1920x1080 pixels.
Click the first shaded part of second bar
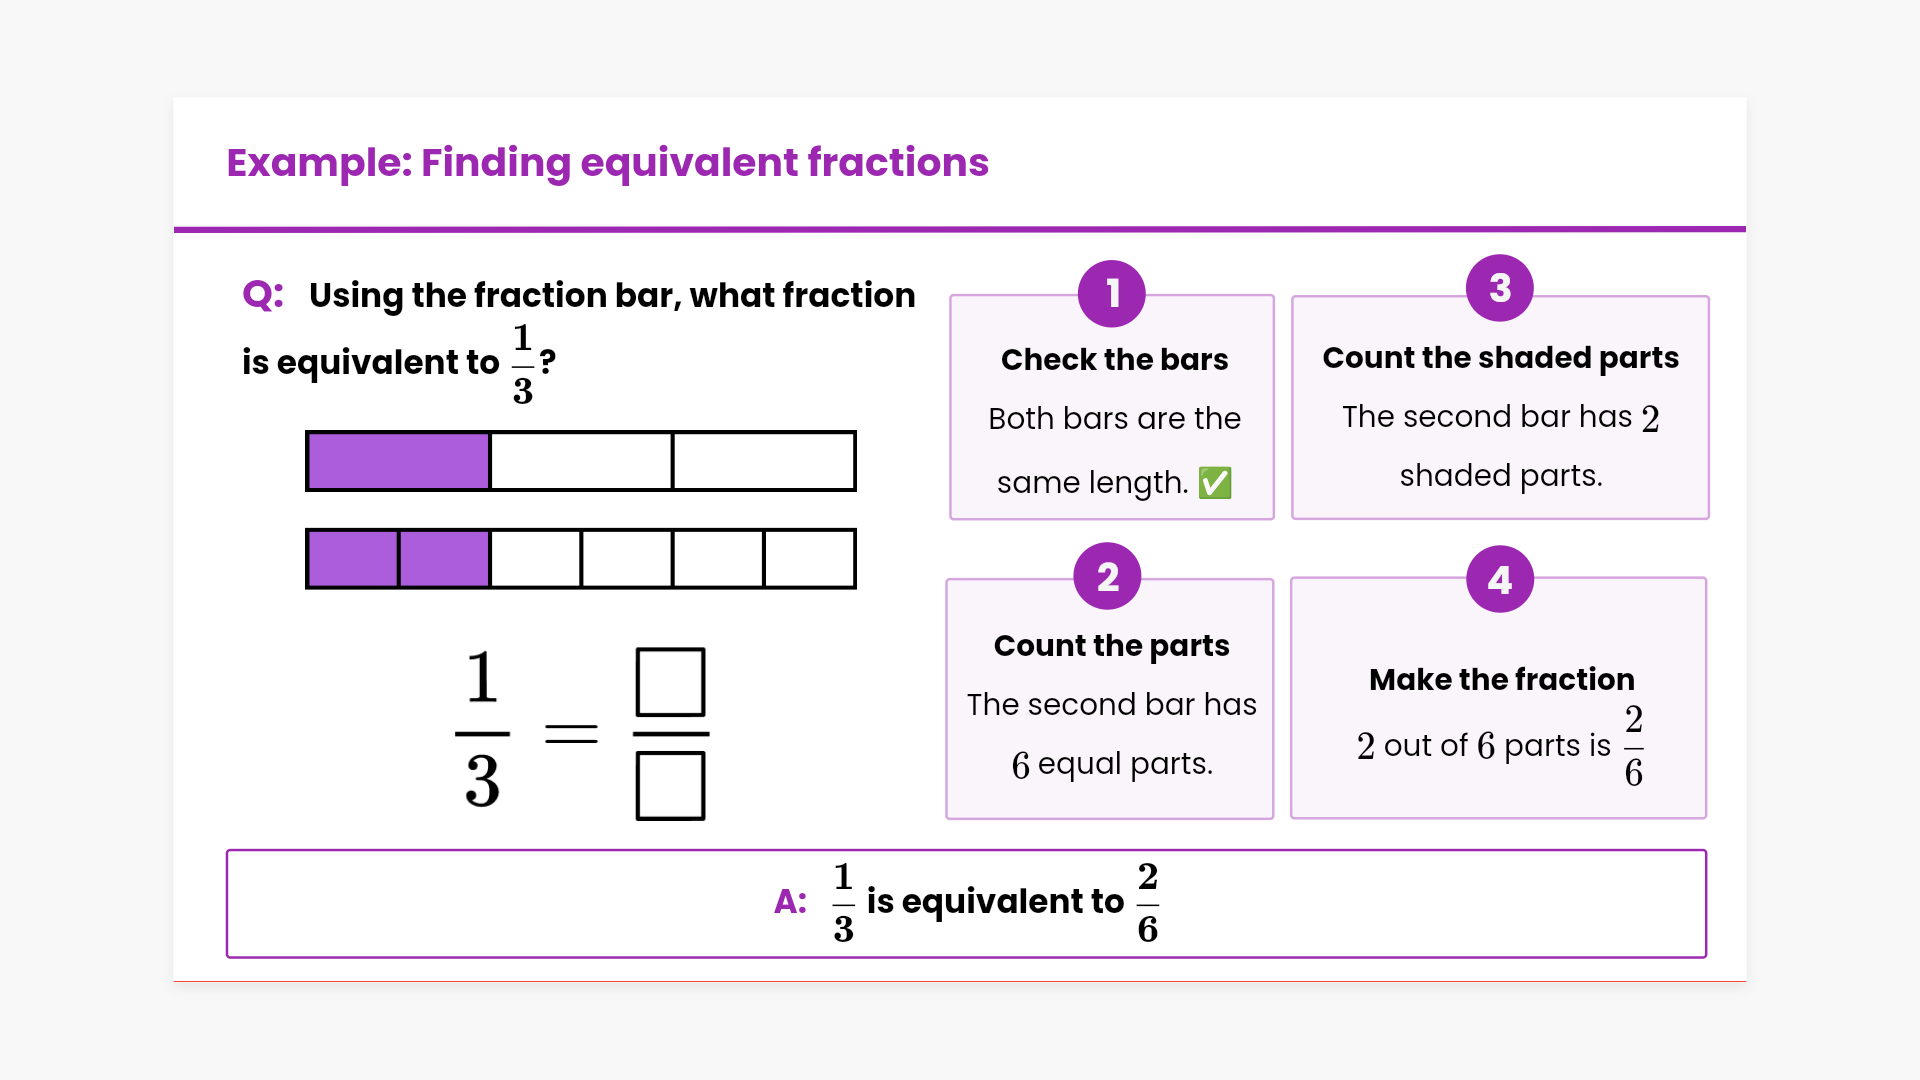pos(352,559)
